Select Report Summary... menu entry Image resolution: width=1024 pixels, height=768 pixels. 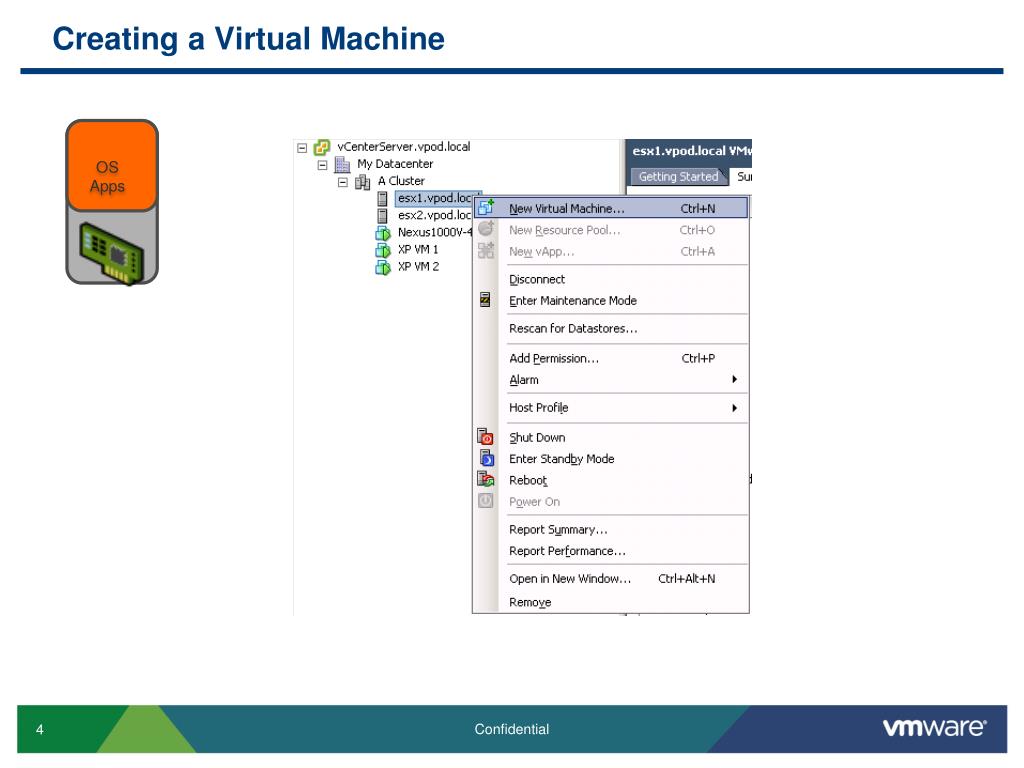611,530
